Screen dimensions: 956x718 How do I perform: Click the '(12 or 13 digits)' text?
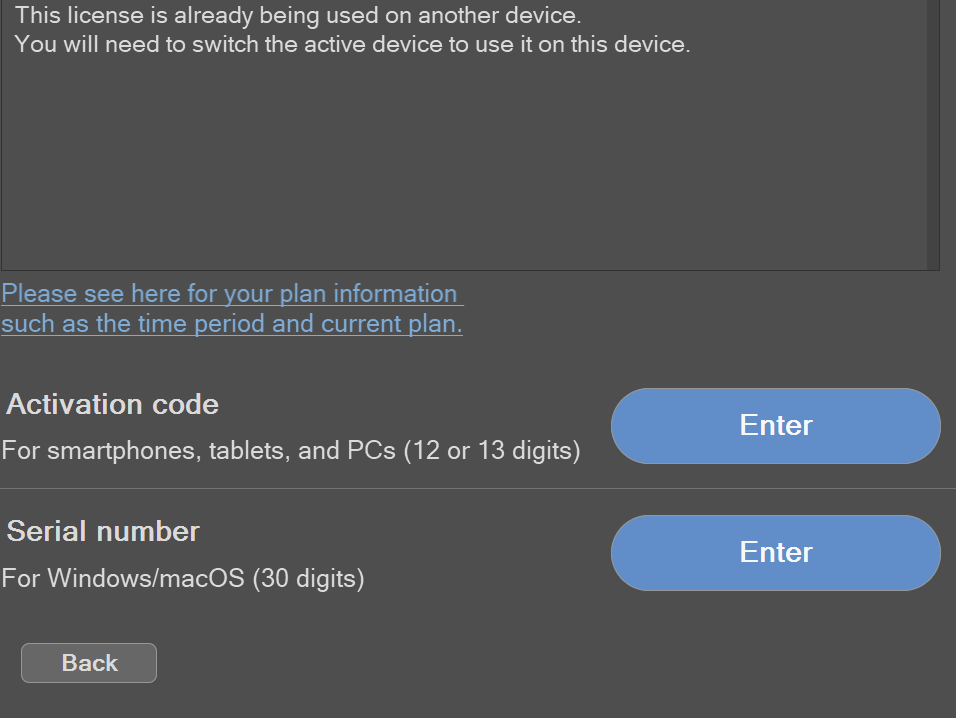tap(492, 451)
